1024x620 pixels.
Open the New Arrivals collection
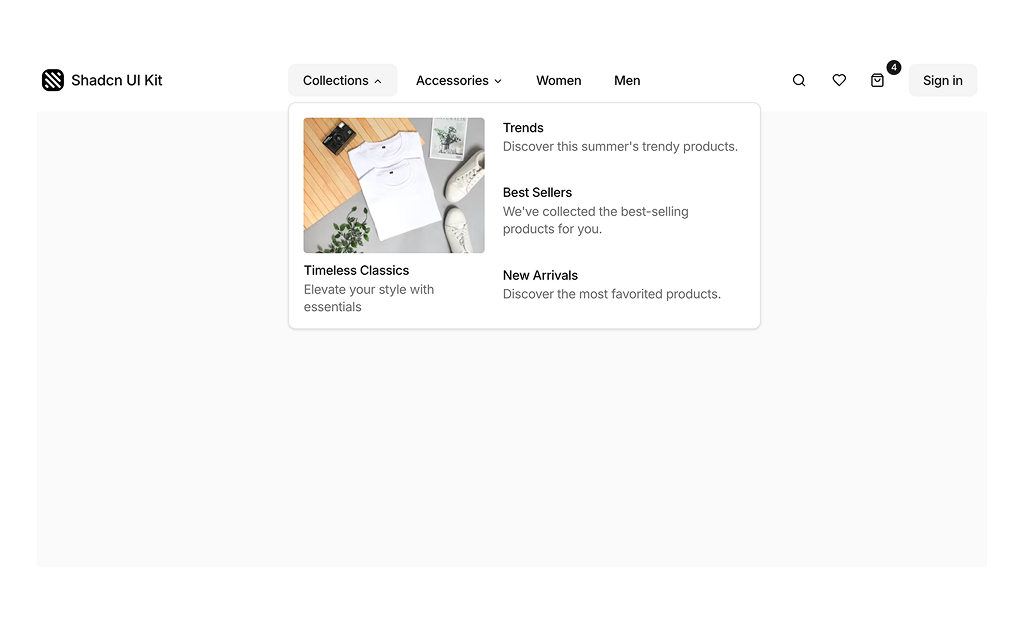540,275
